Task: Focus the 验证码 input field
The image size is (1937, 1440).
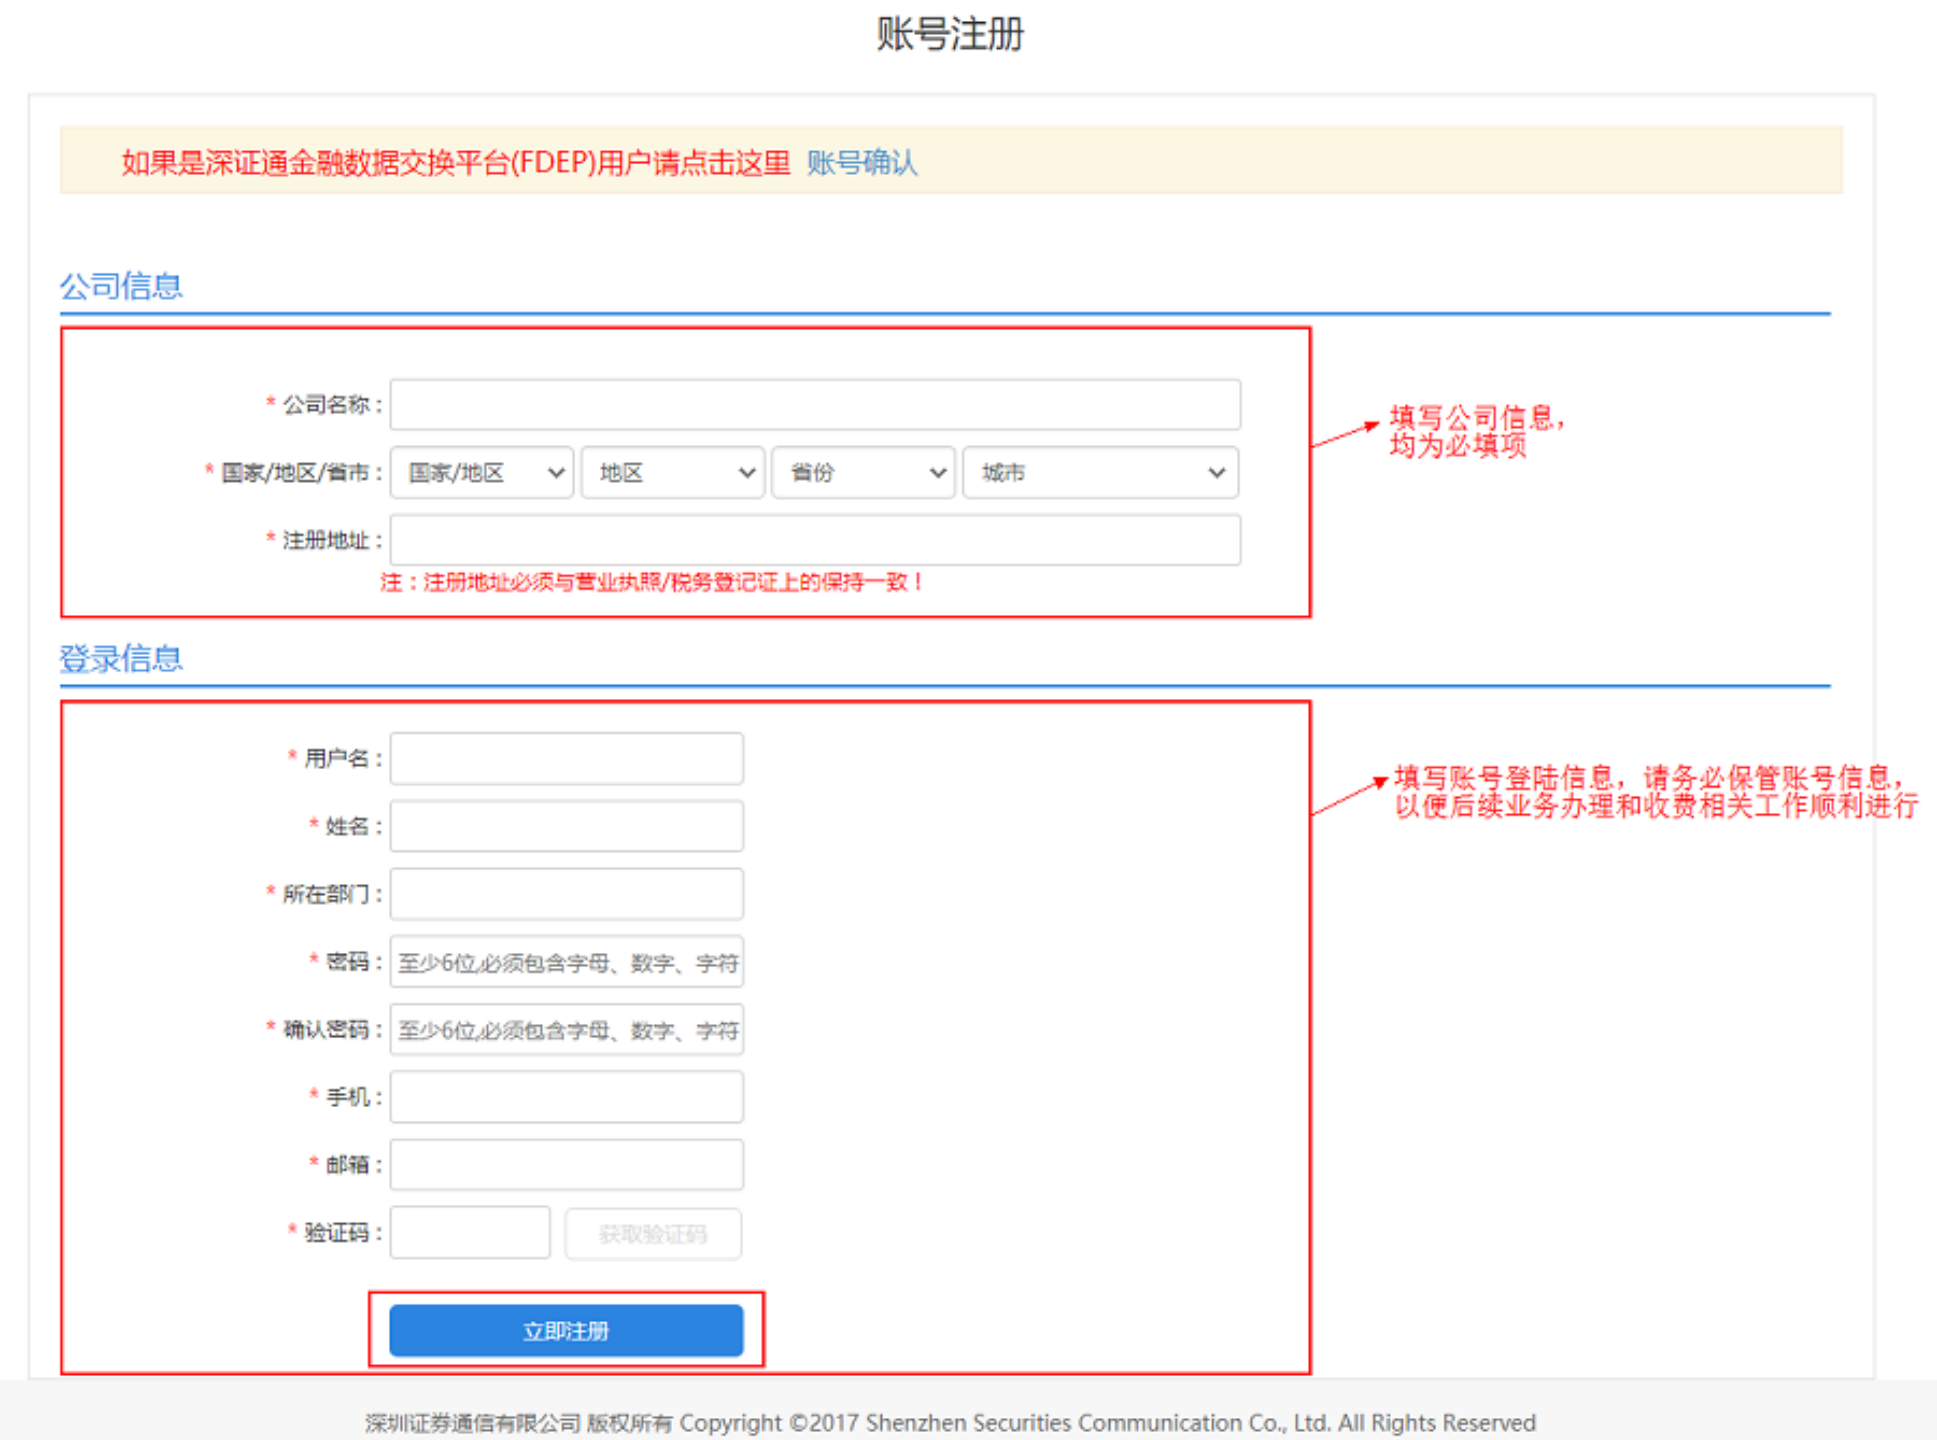Action: point(470,1232)
